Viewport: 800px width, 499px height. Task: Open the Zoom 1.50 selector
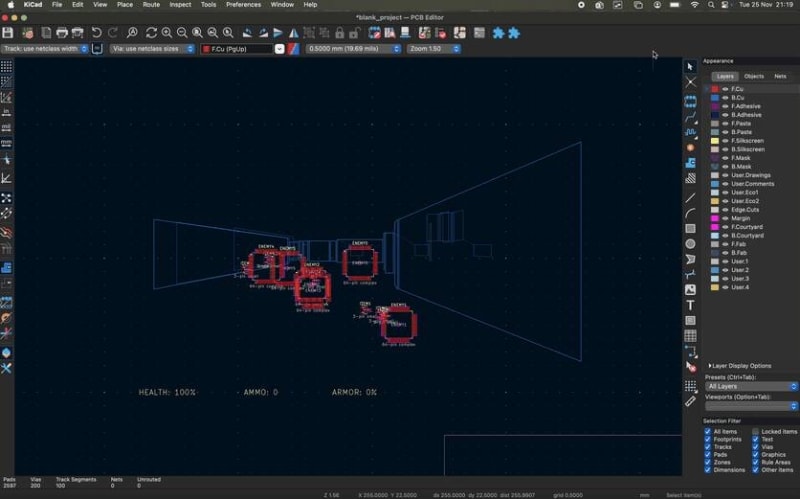pos(433,48)
